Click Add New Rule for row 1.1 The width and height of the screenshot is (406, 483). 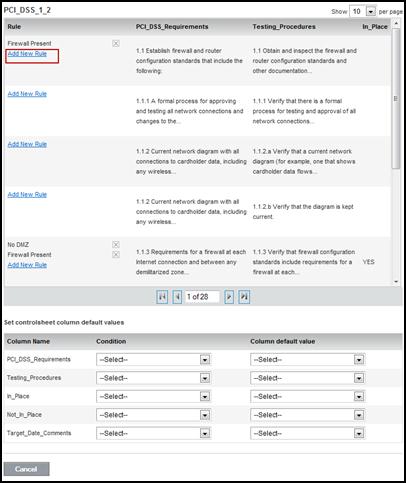tap(27, 54)
